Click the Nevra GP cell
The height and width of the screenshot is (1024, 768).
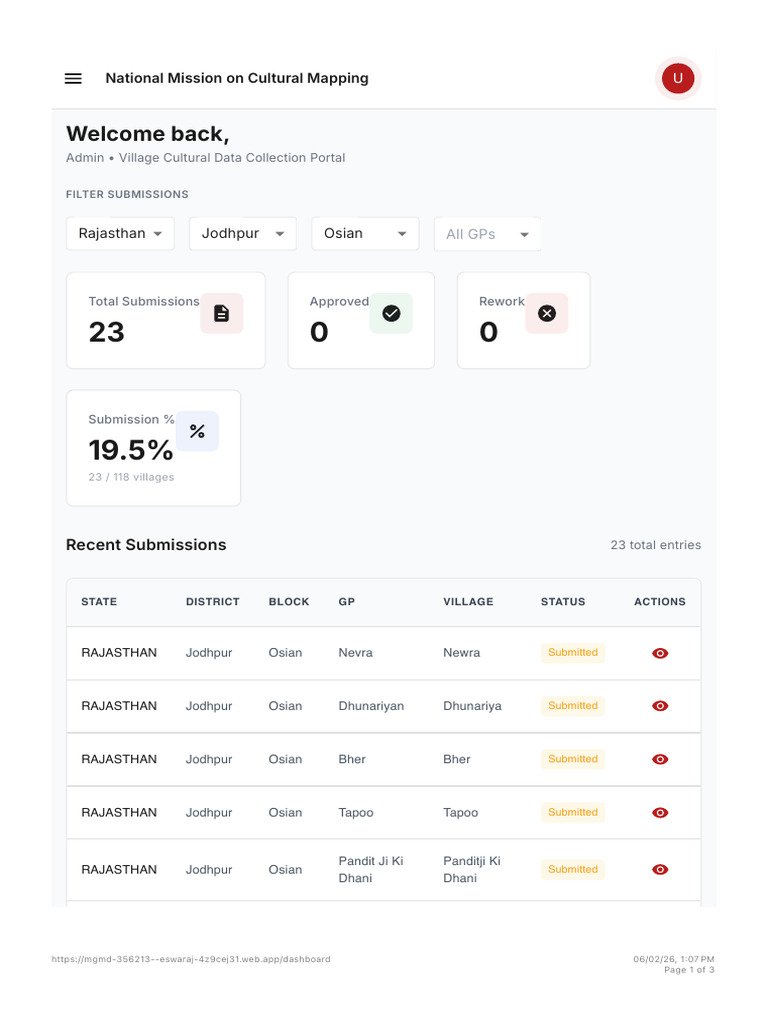click(x=355, y=652)
